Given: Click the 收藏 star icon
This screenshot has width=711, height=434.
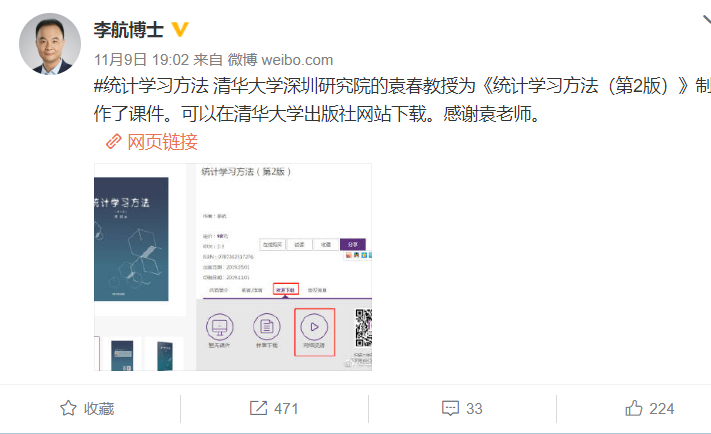Looking at the screenshot, I should [68, 408].
